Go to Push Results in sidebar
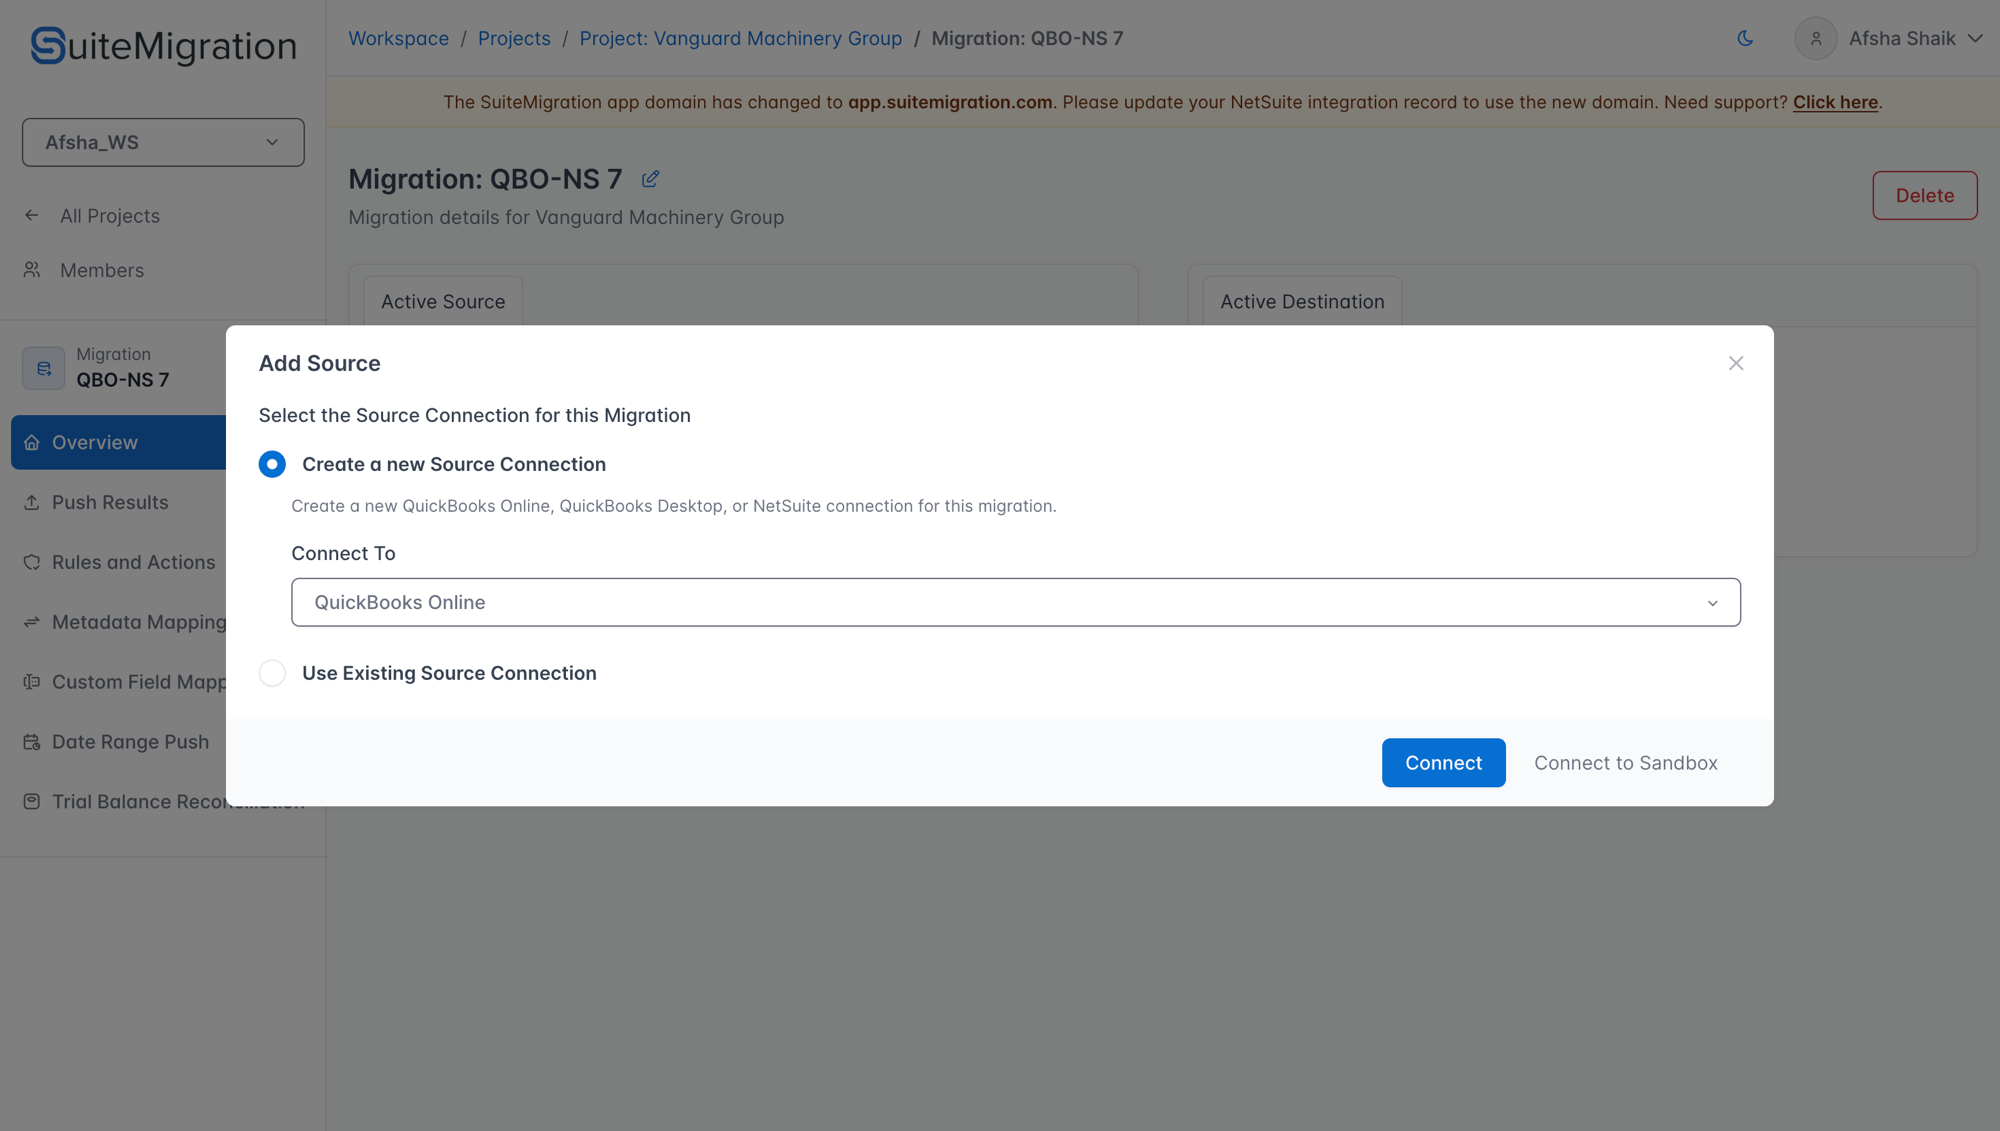 (110, 502)
